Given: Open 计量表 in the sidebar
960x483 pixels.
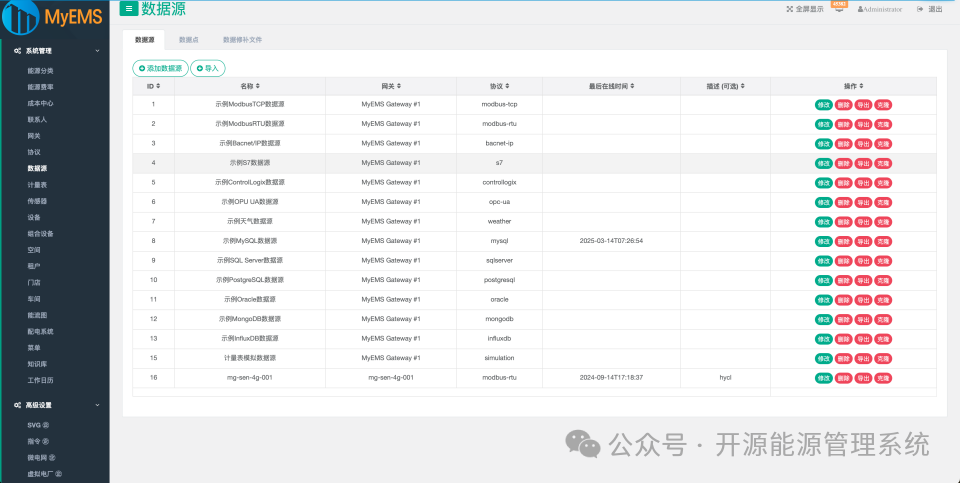Looking at the screenshot, I should point(37,184).
